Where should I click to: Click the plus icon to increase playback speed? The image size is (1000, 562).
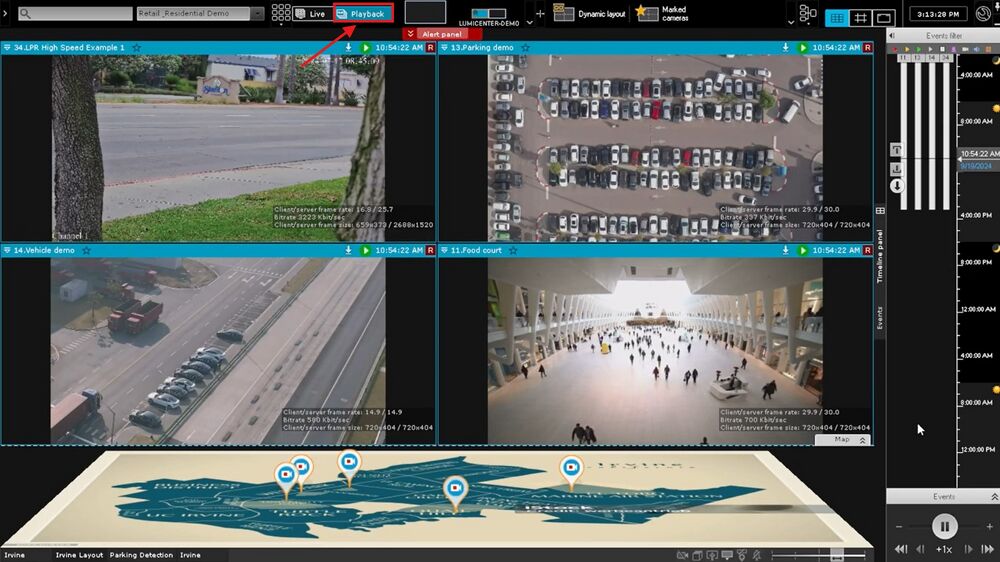point(989,527)
